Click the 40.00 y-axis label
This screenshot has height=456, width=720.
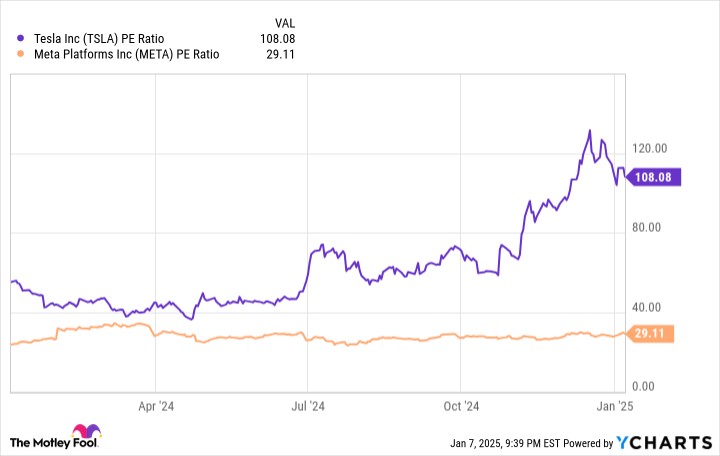point(646,307)
